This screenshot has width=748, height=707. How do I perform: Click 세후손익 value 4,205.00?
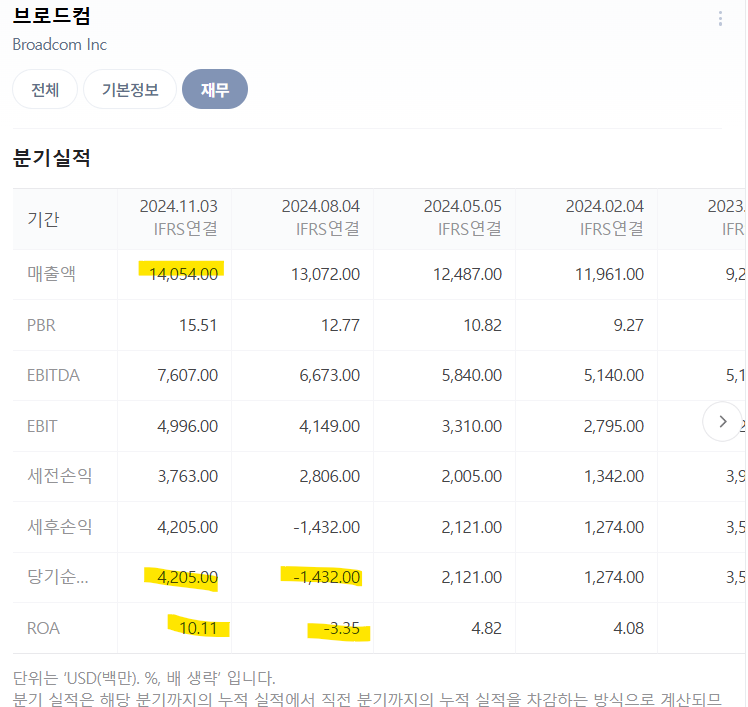[x=187, y=527]
